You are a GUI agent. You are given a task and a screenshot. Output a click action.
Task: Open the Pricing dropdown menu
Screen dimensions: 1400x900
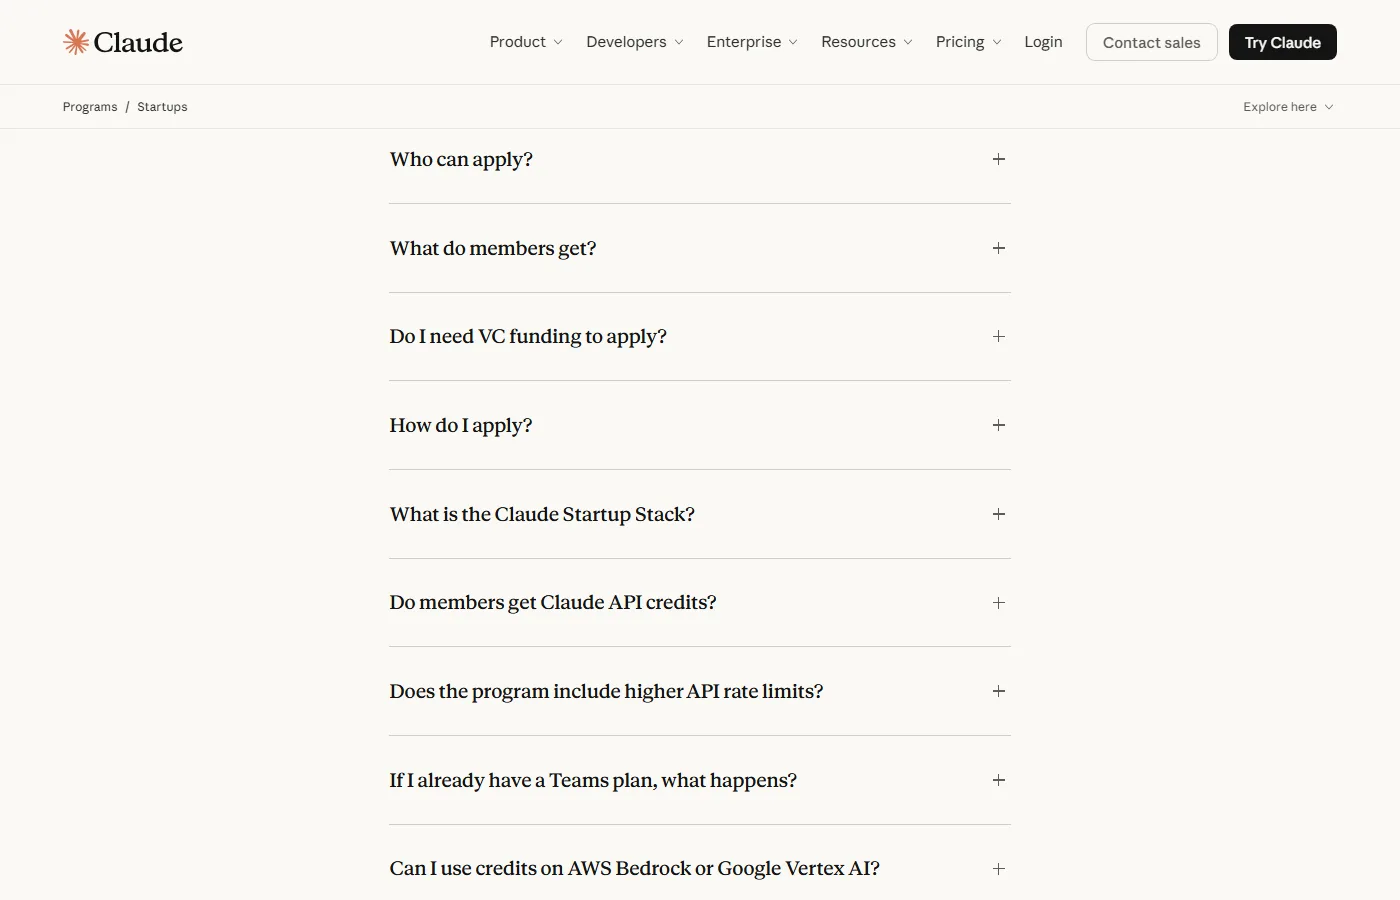[x=968, y=42]
